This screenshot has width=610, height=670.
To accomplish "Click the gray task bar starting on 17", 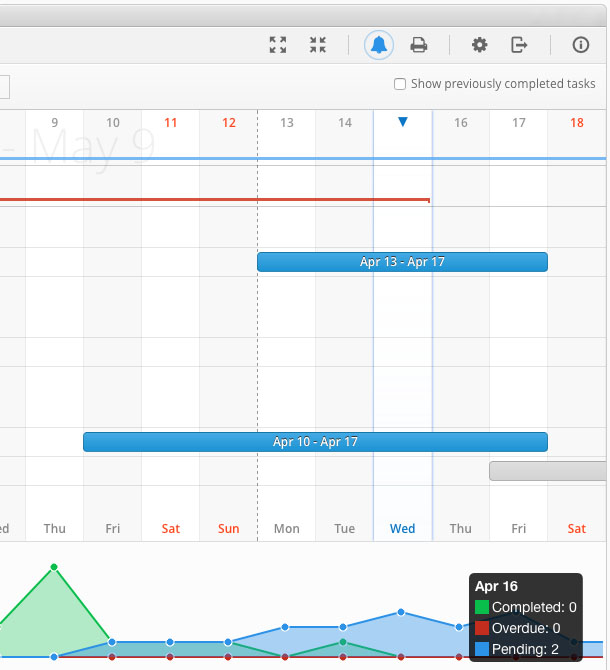I will (548, 471).
